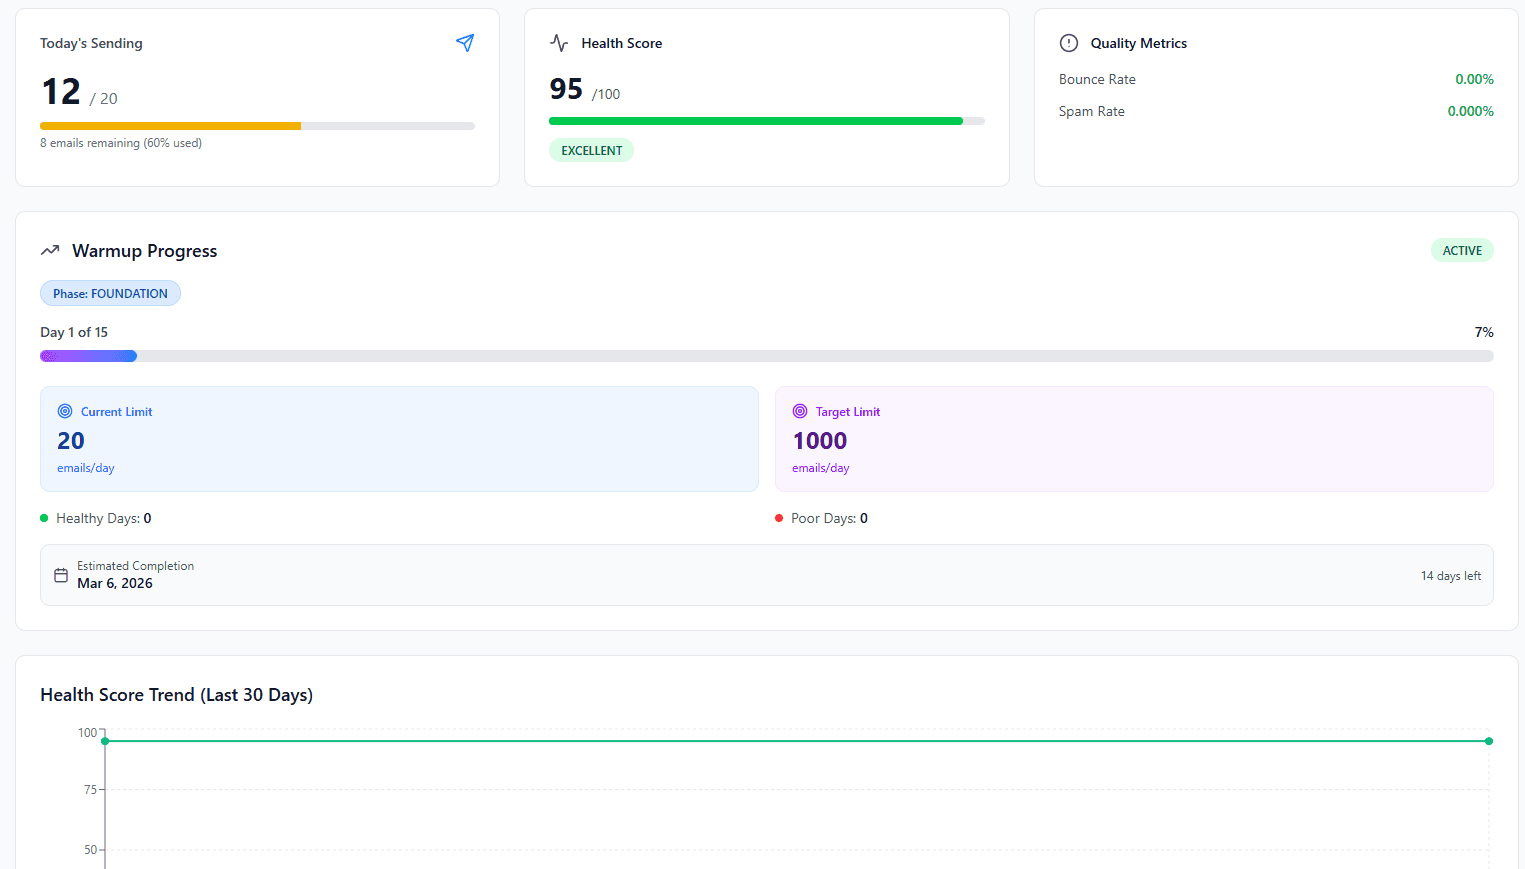Click the green Healthy Days dot indicator

tap(42, 518)
